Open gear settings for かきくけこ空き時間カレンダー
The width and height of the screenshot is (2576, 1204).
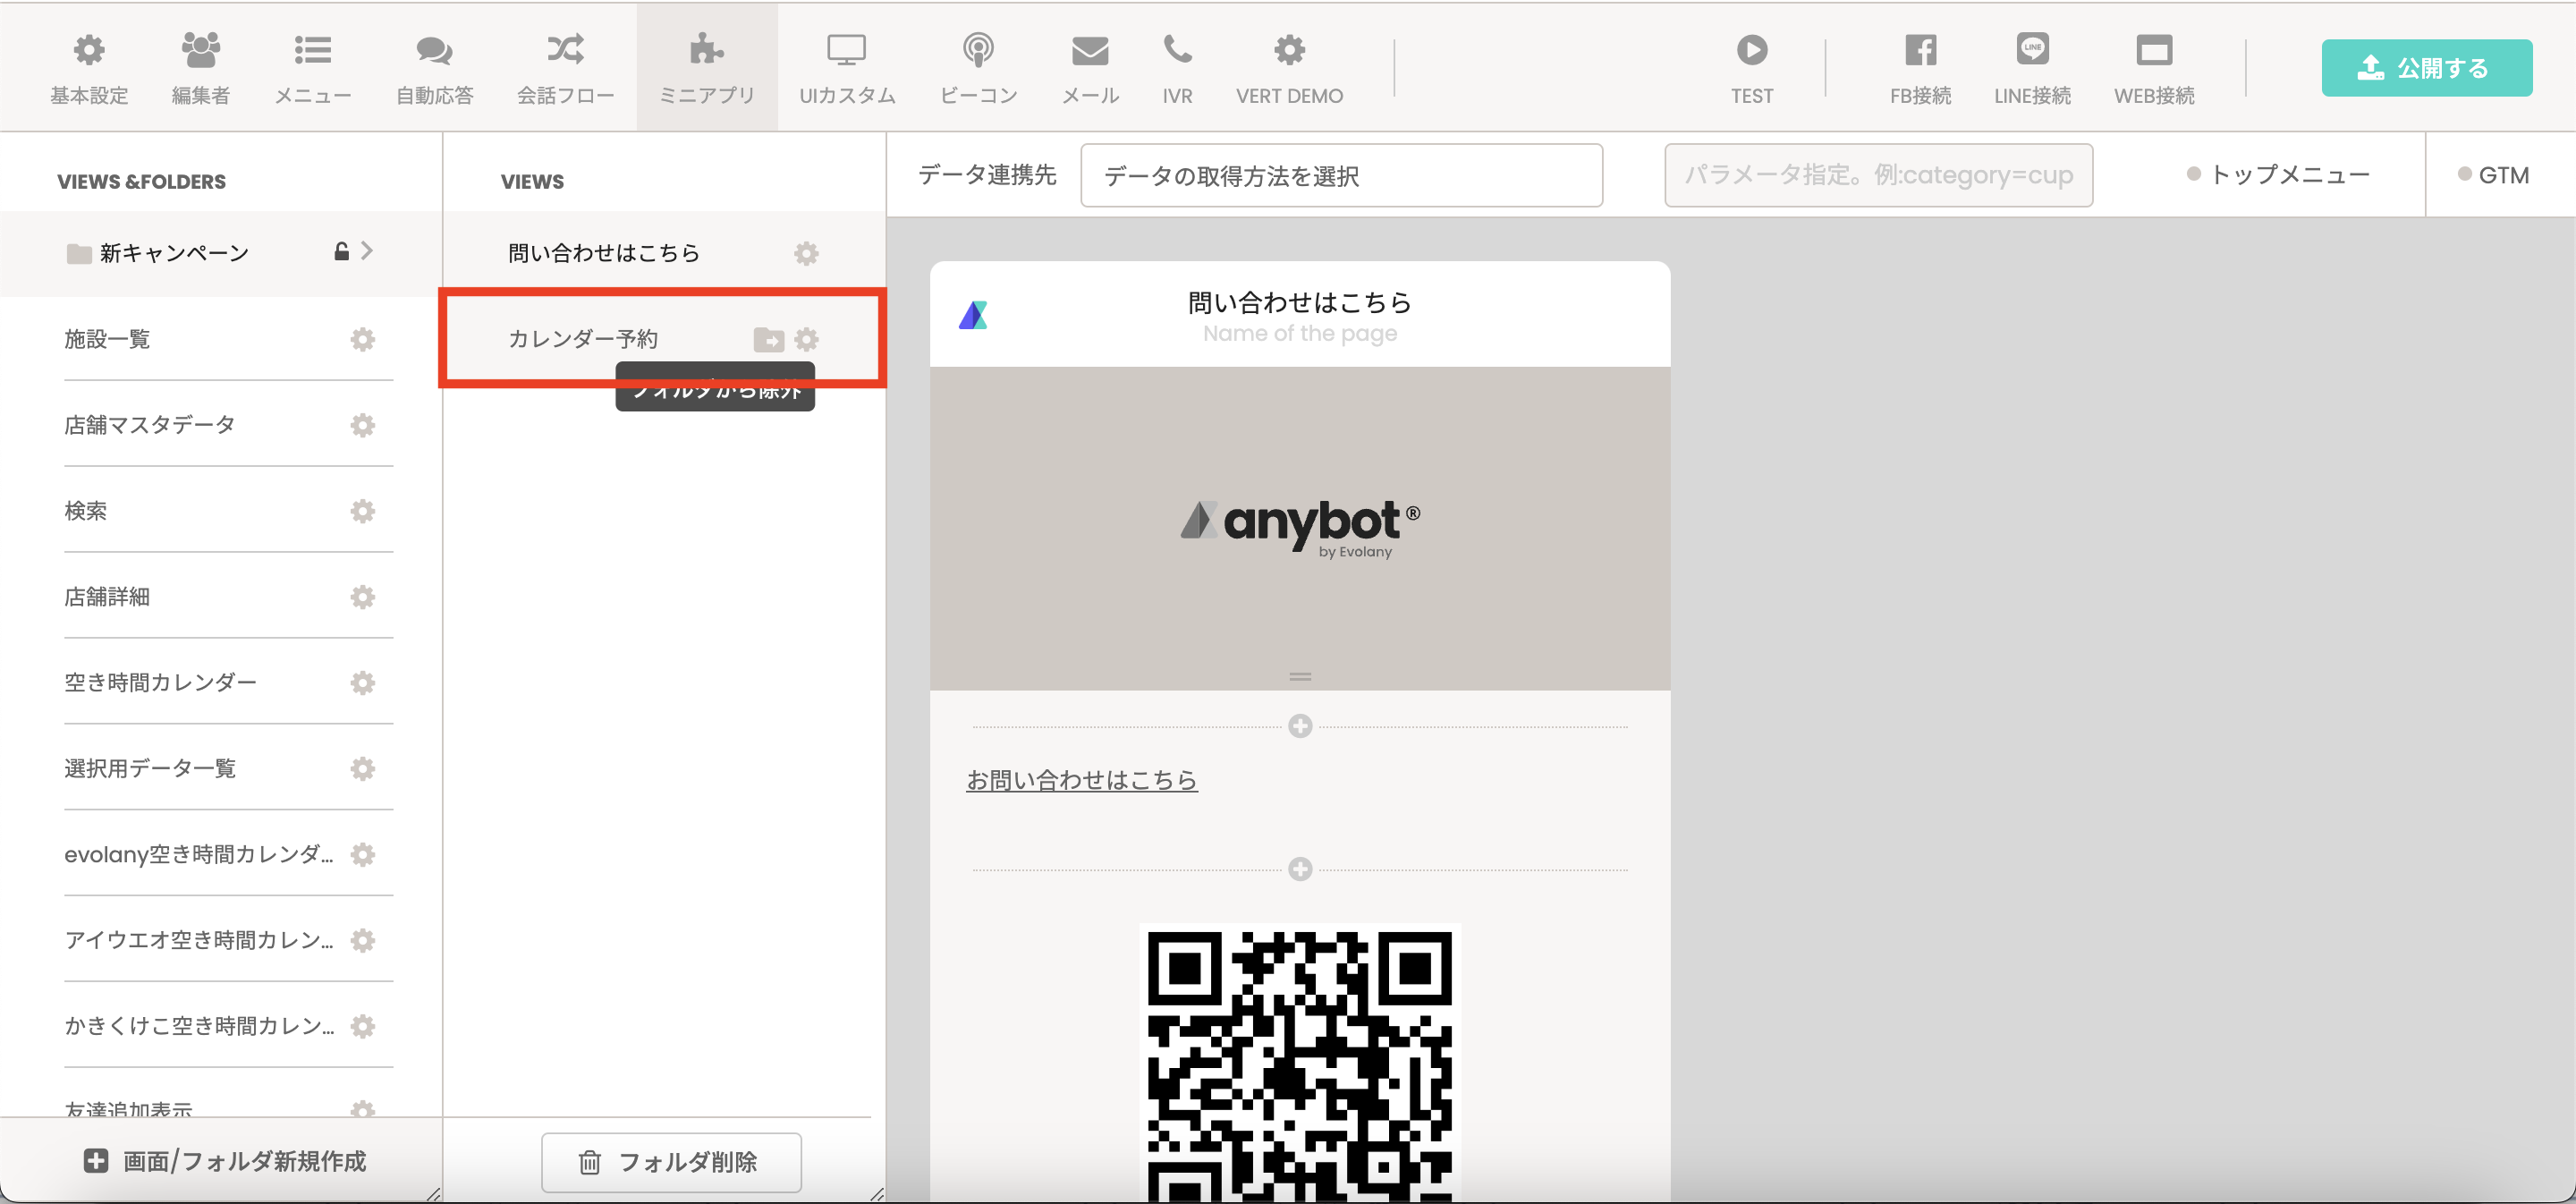pyautogui.click(x=362, y=1026)
